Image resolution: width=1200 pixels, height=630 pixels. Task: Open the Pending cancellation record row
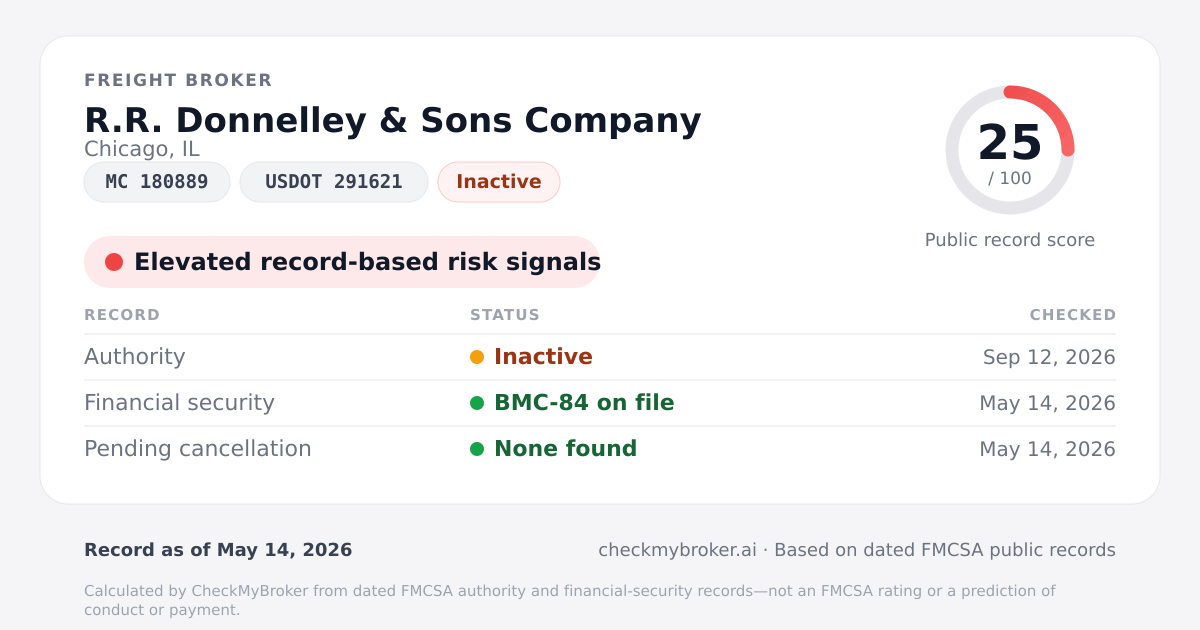coord(600,449)
